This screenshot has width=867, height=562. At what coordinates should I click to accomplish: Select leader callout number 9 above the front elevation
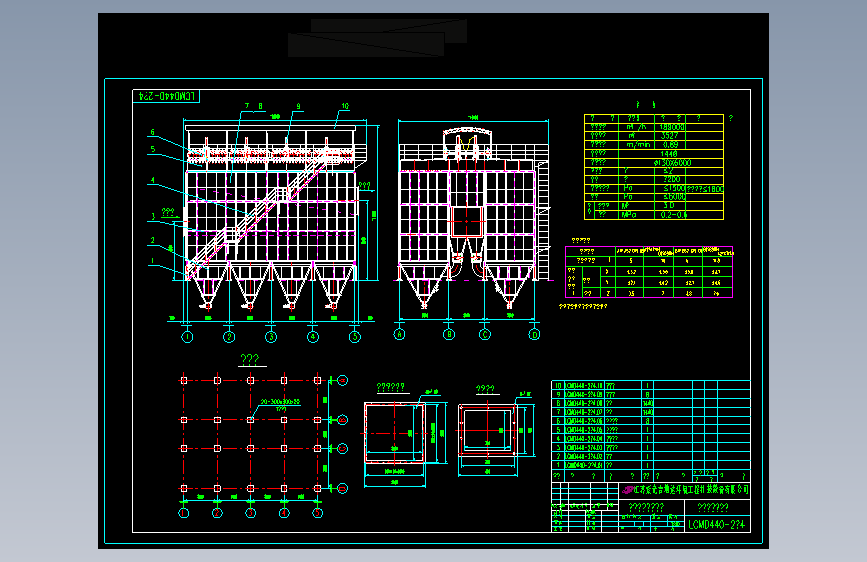tap(299, 106)
